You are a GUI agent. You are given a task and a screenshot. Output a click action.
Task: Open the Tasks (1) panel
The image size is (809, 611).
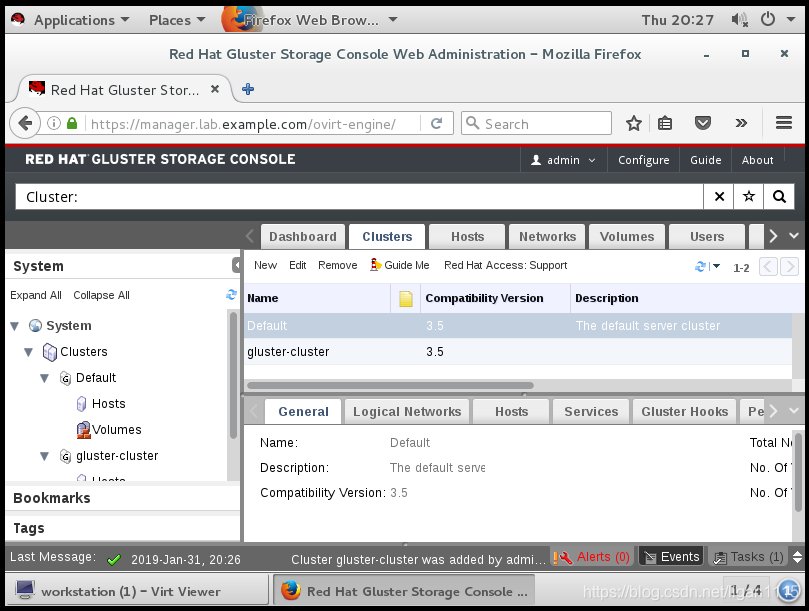748,557
